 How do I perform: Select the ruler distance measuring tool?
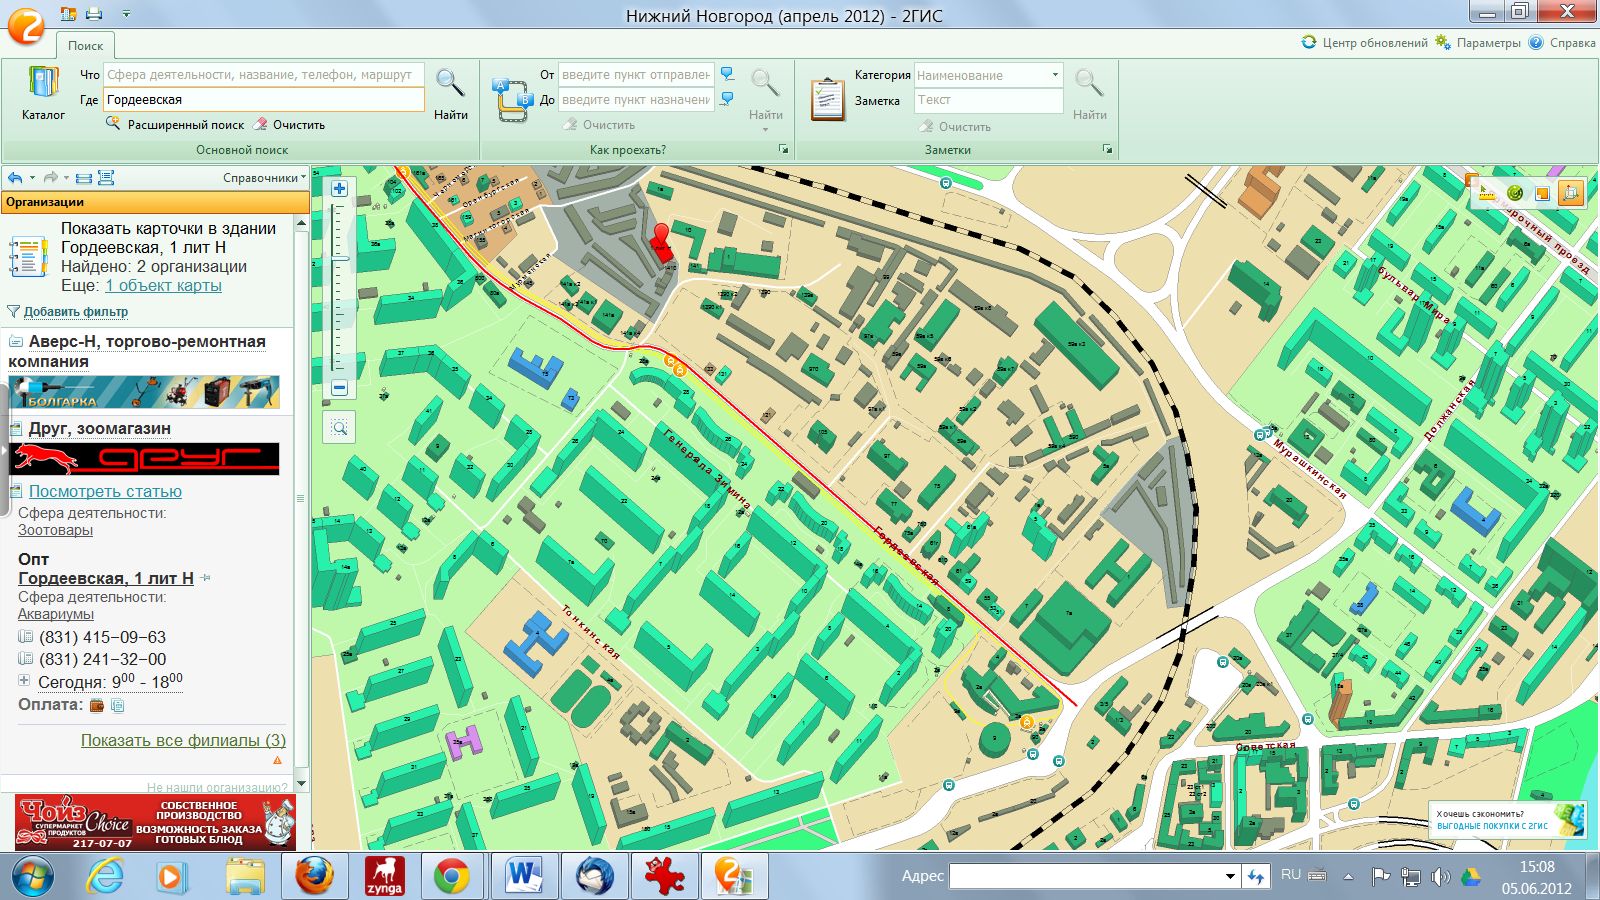pyautogui.click(x=1486, y=193)
